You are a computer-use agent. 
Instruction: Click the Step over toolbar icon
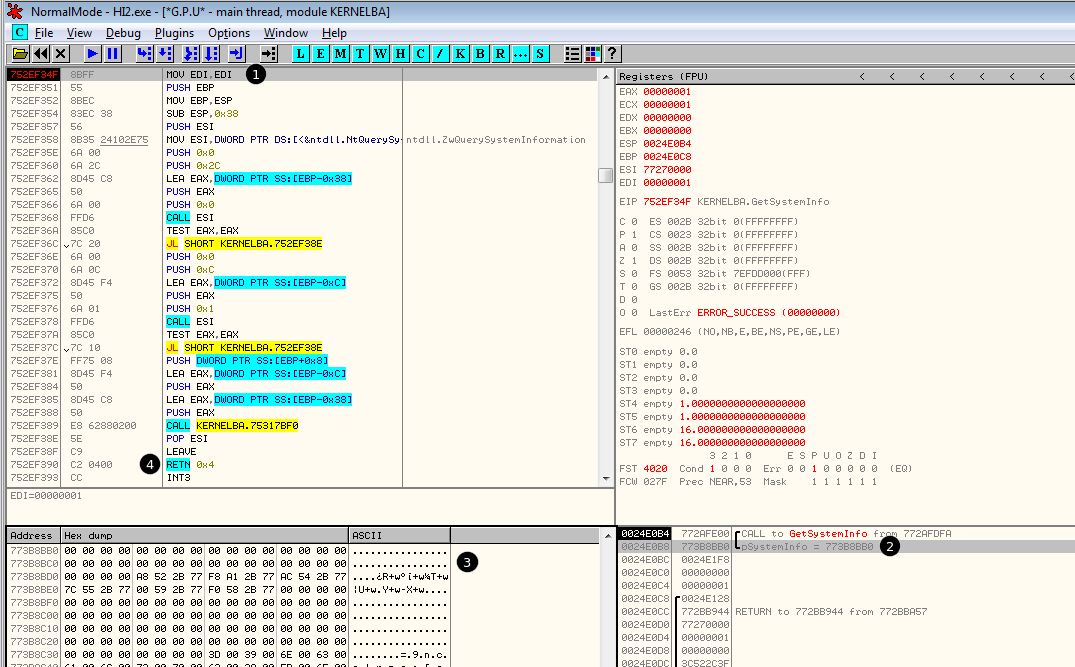coord(165,53)
